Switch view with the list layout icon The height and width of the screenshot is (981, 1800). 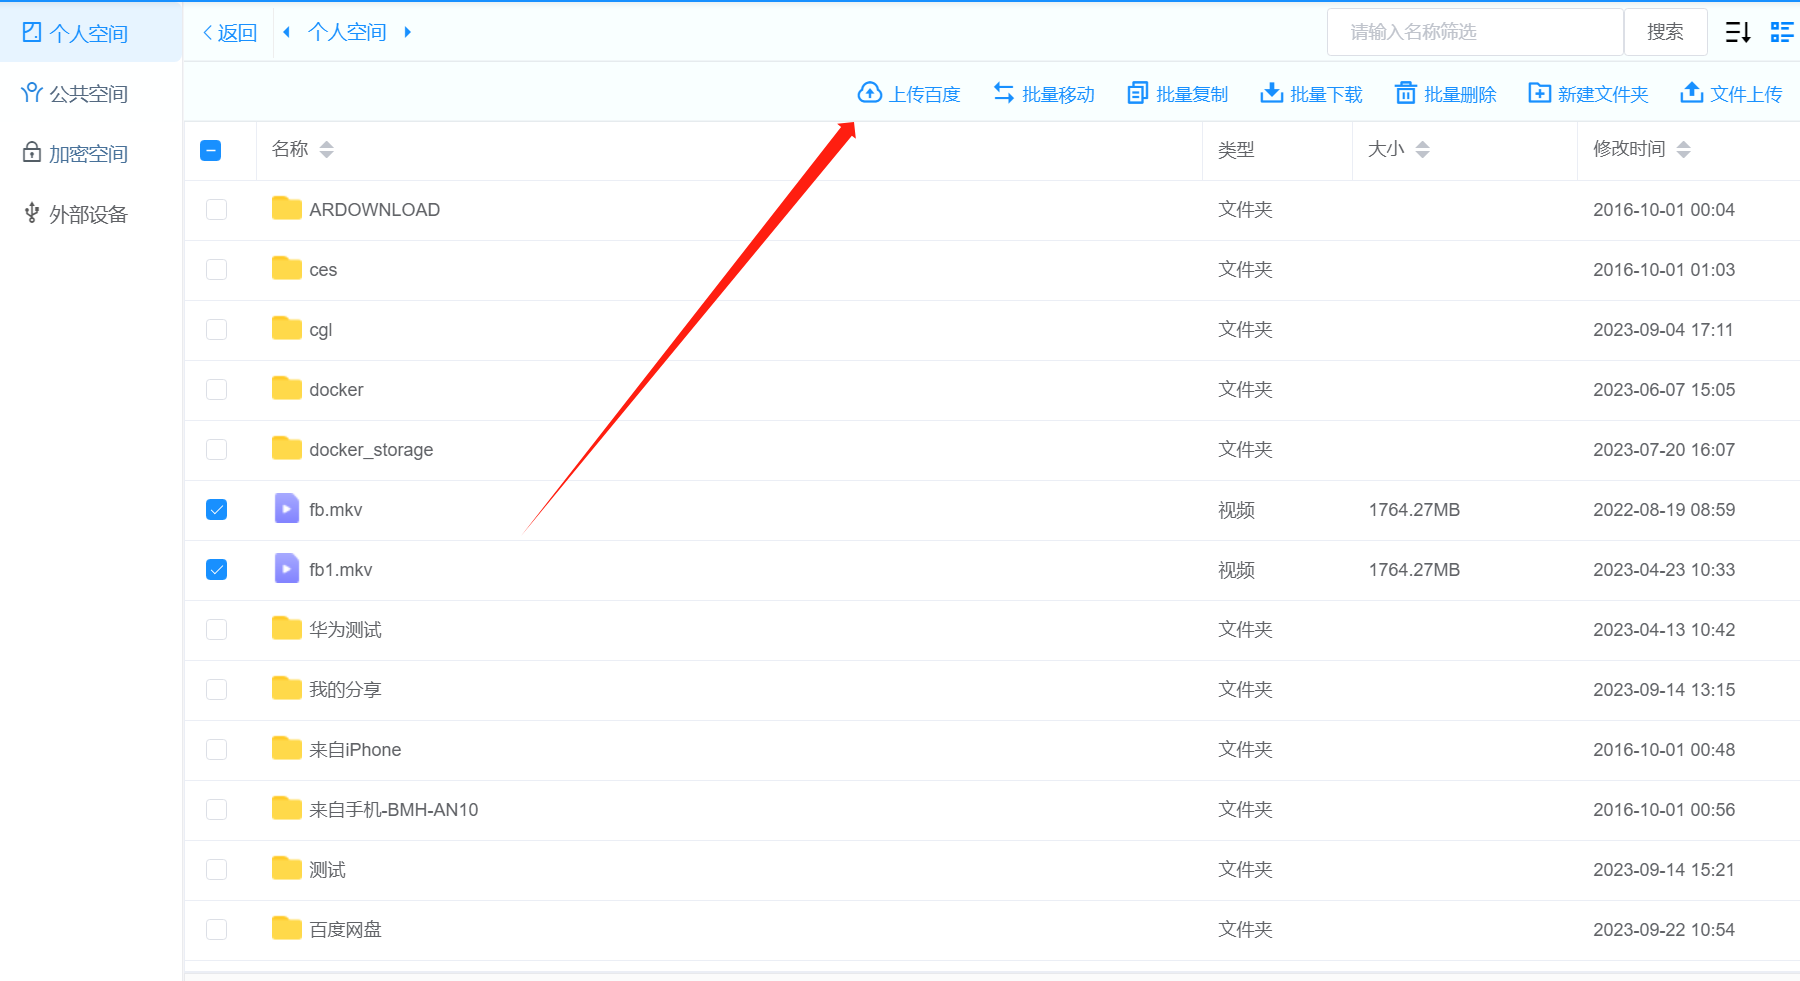coord(1782,32)
